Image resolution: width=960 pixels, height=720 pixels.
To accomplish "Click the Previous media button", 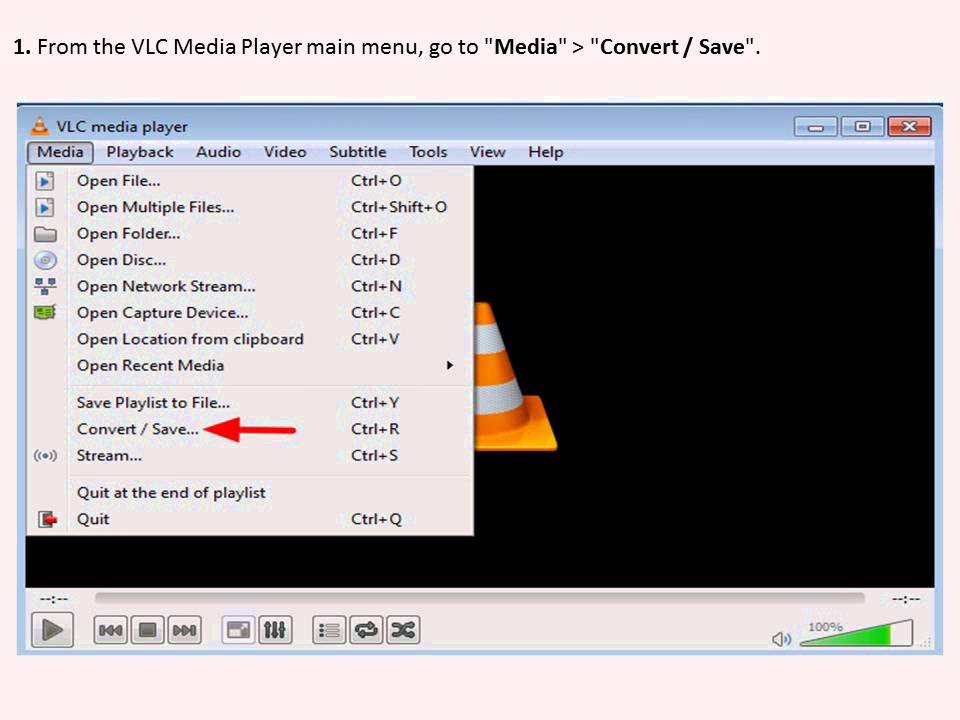I will (110, 630).
